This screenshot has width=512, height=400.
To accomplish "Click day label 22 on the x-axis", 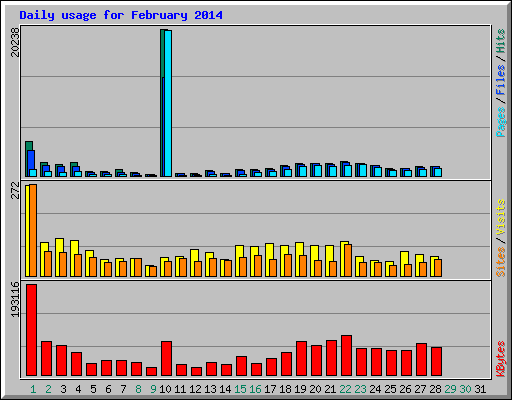I will (345, 389).
